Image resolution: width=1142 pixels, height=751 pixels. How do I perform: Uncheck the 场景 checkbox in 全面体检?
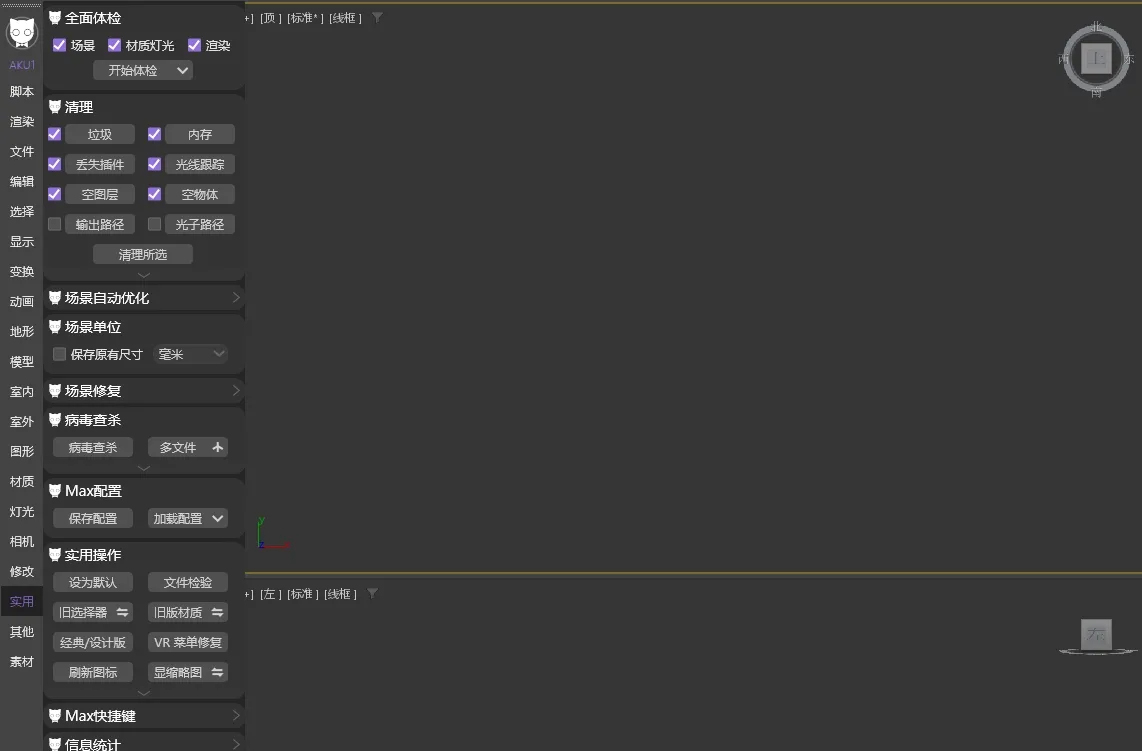(x=59, y=45)
